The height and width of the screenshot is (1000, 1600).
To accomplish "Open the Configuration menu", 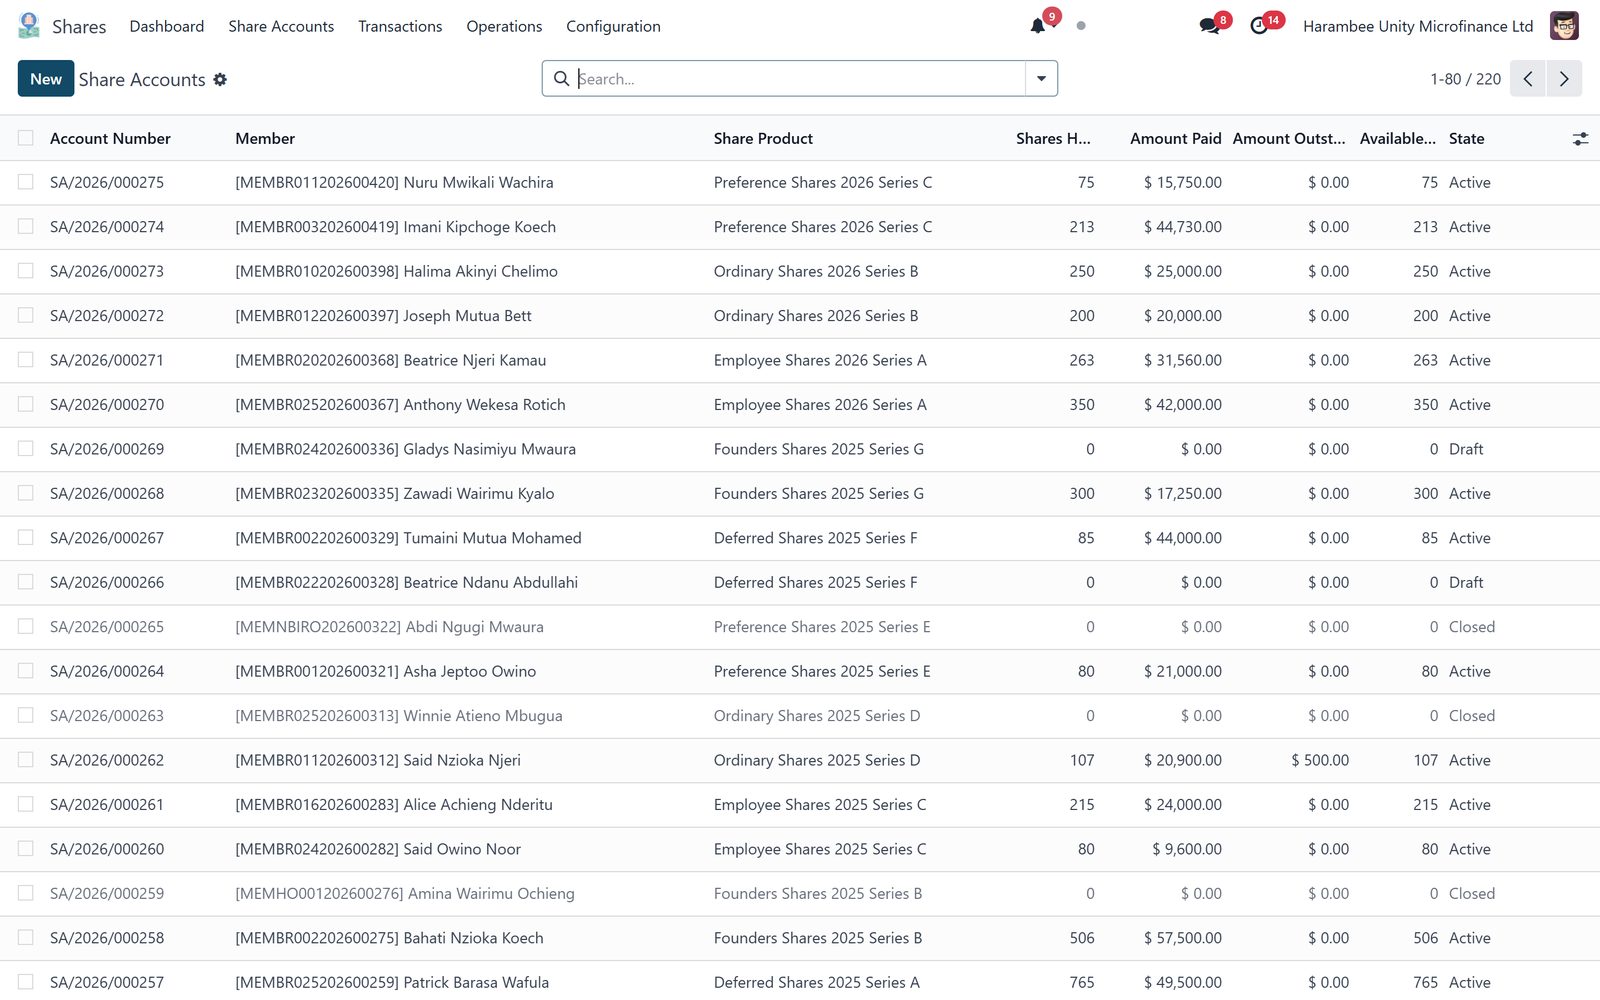I will click(613, 26).
